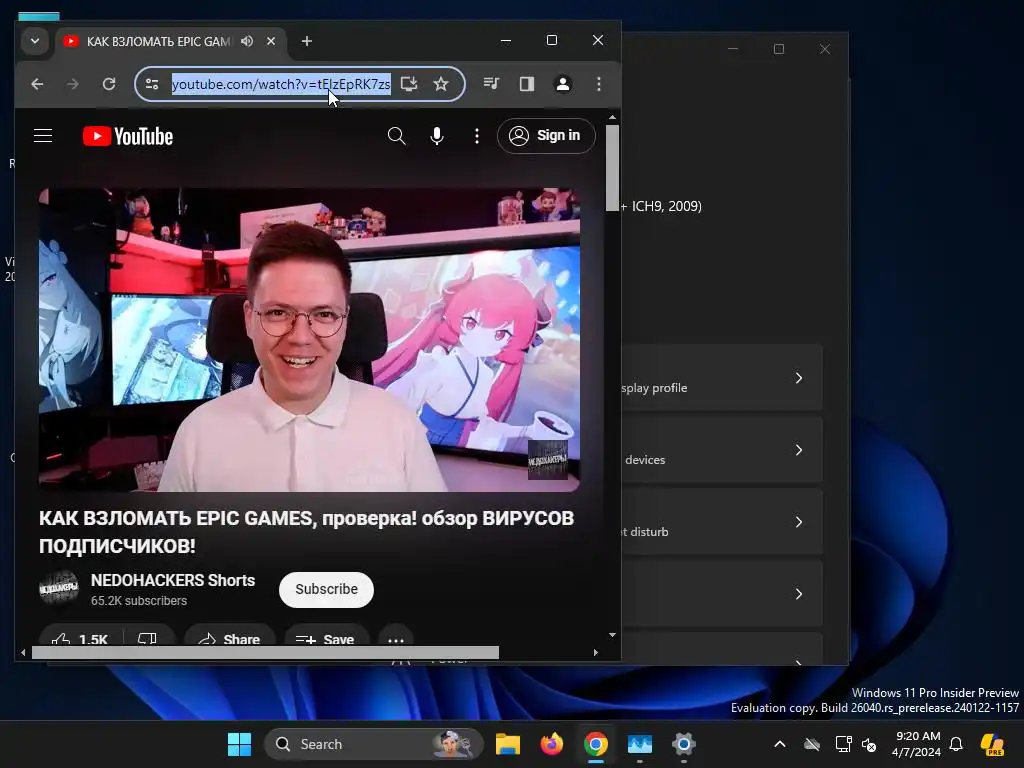
Task: Go forward in browser history
Action: 72,84
